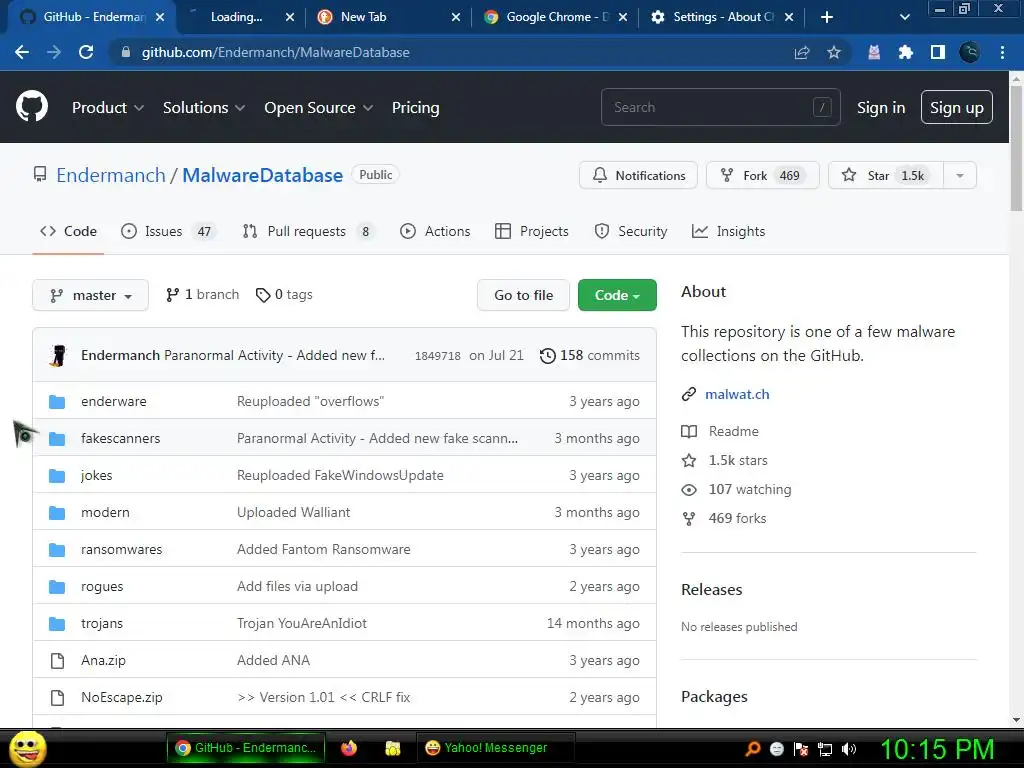
Task: Click the GitHub Octocat logo
Action: (x=32, y=107)
